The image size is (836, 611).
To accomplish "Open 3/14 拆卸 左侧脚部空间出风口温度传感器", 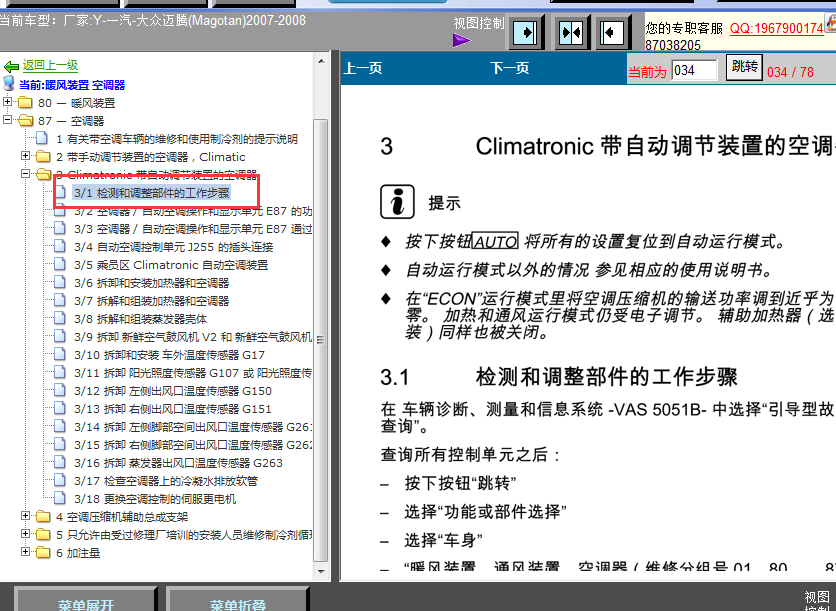I will [x=193, y=427].
